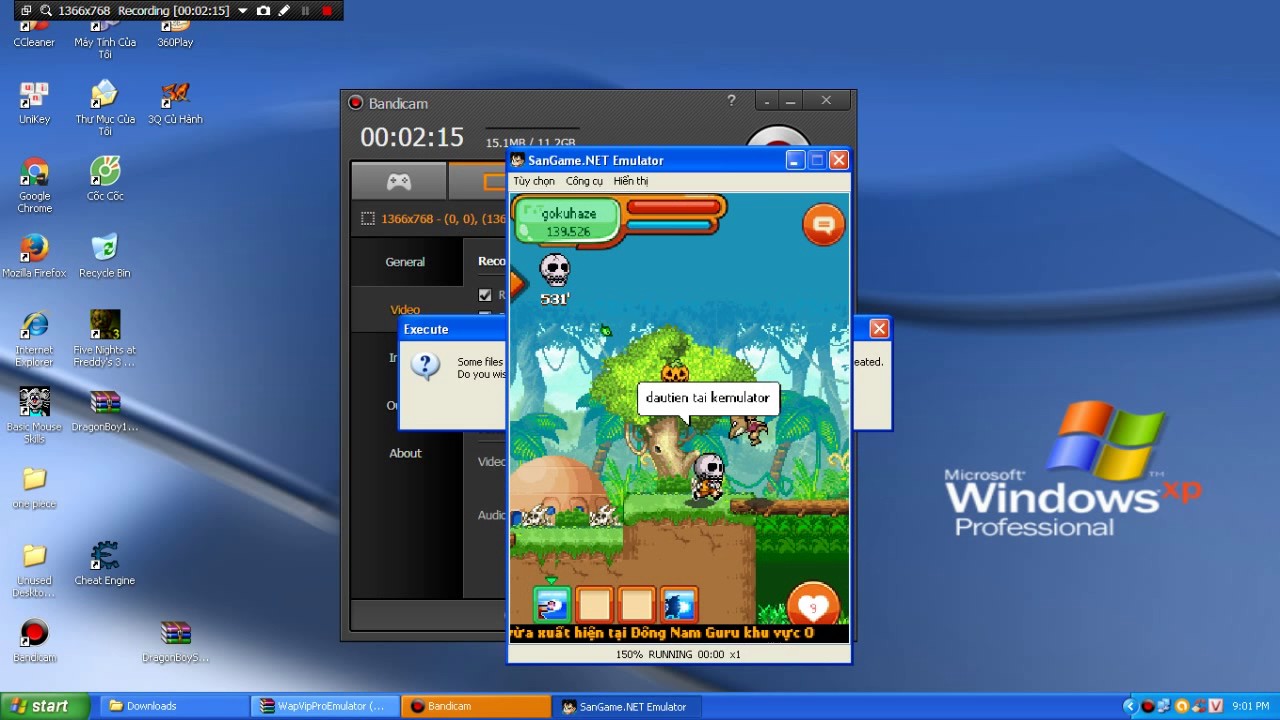Click the emulator status bar 150% RUNNING

(x=679, y=654)
